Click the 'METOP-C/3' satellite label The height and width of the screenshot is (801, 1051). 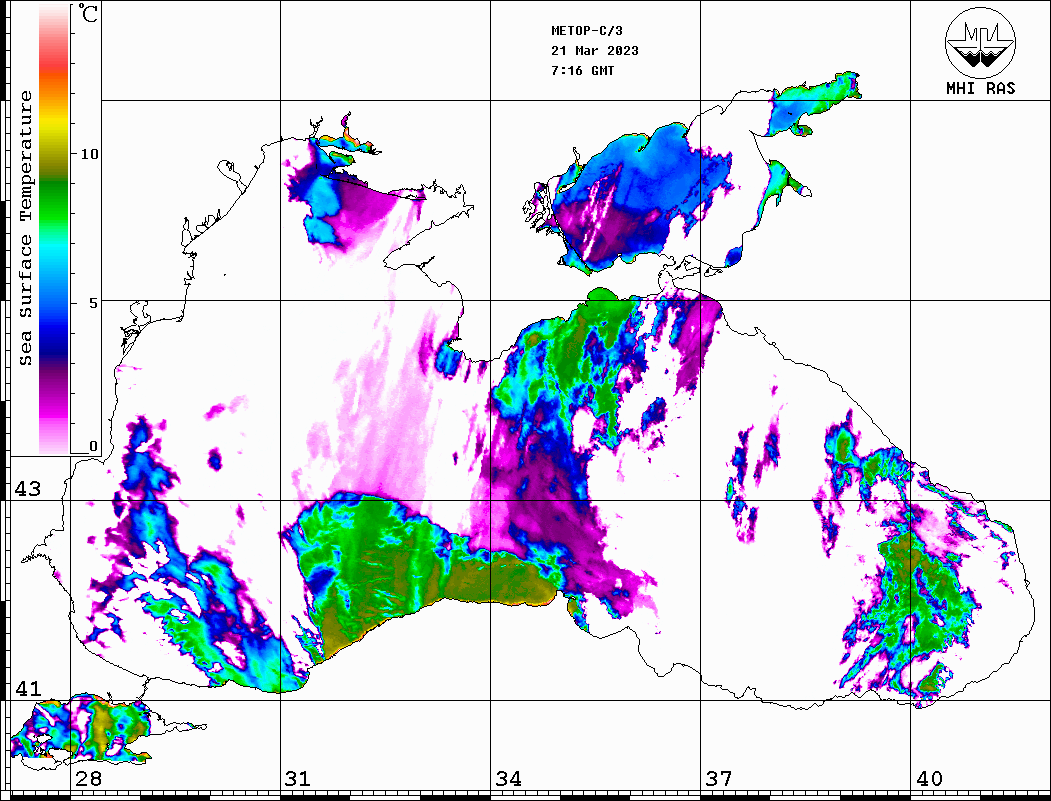click(587, 31)
